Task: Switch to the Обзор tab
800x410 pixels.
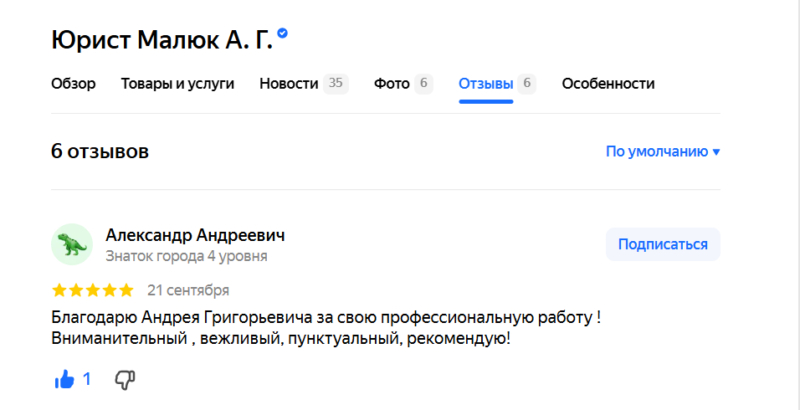Action: tap(73, 83)
